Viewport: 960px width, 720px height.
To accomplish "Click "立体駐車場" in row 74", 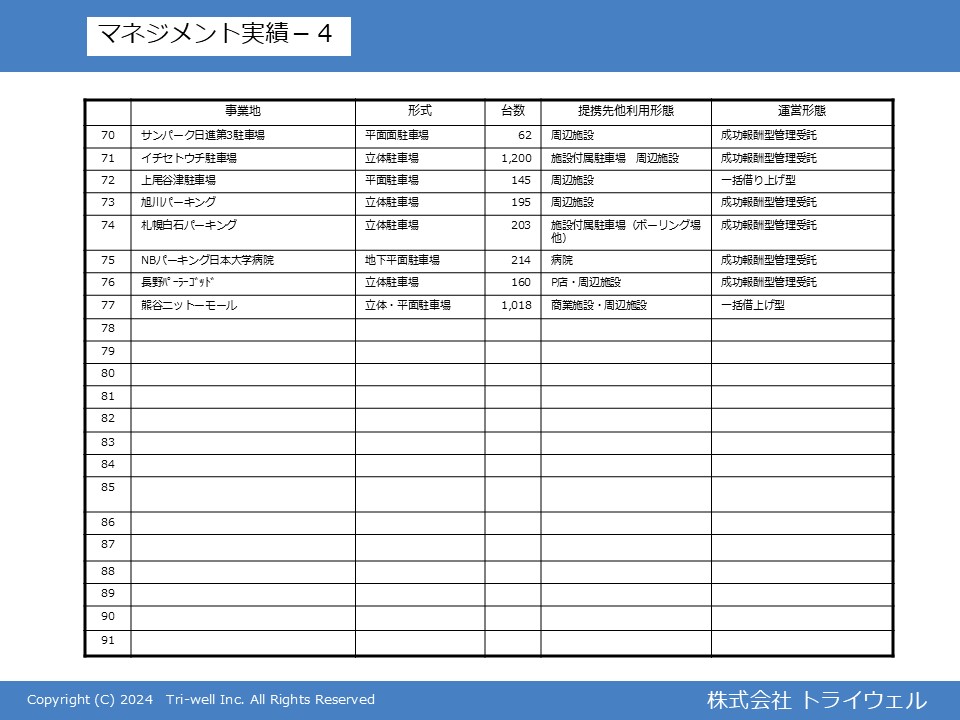I will pos(392,225).
